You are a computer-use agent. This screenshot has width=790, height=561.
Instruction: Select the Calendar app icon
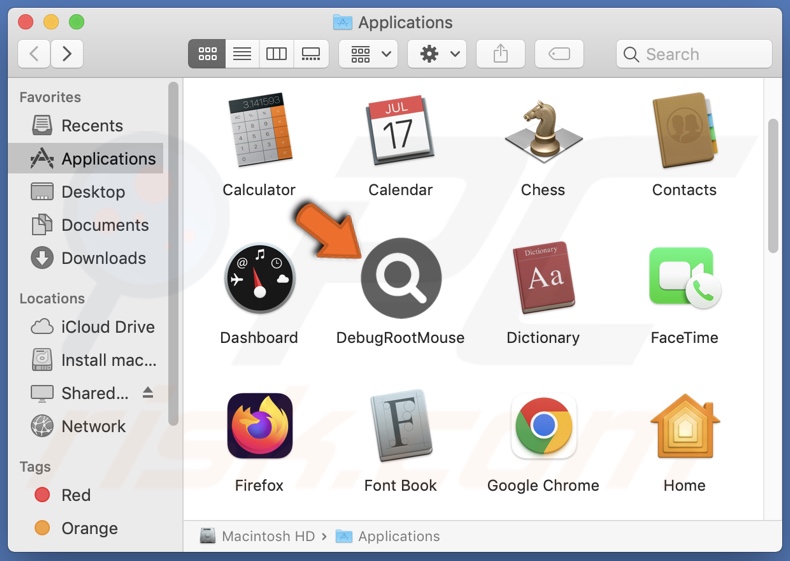pyautogui.click(x=401, y=131)
